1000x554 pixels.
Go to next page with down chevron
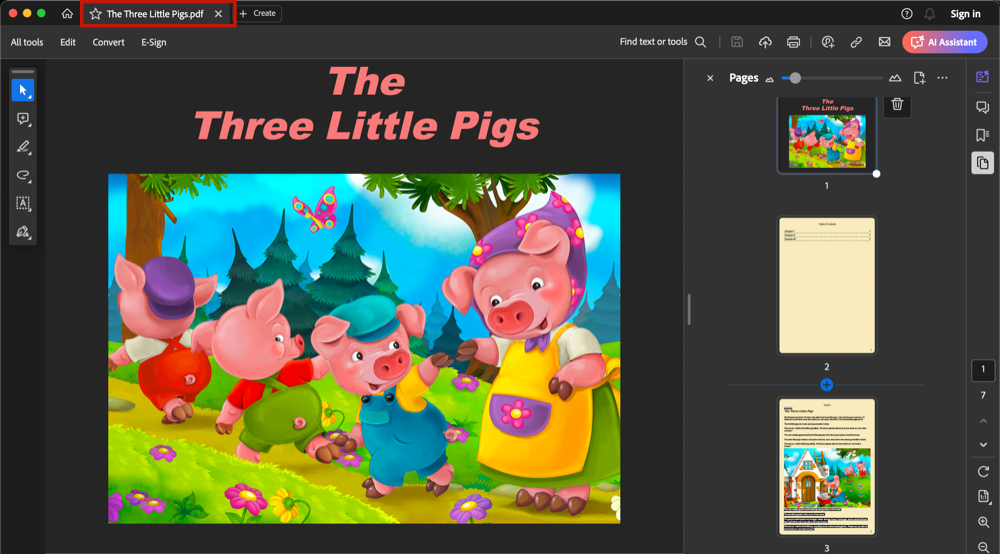(x=983, y=444)
